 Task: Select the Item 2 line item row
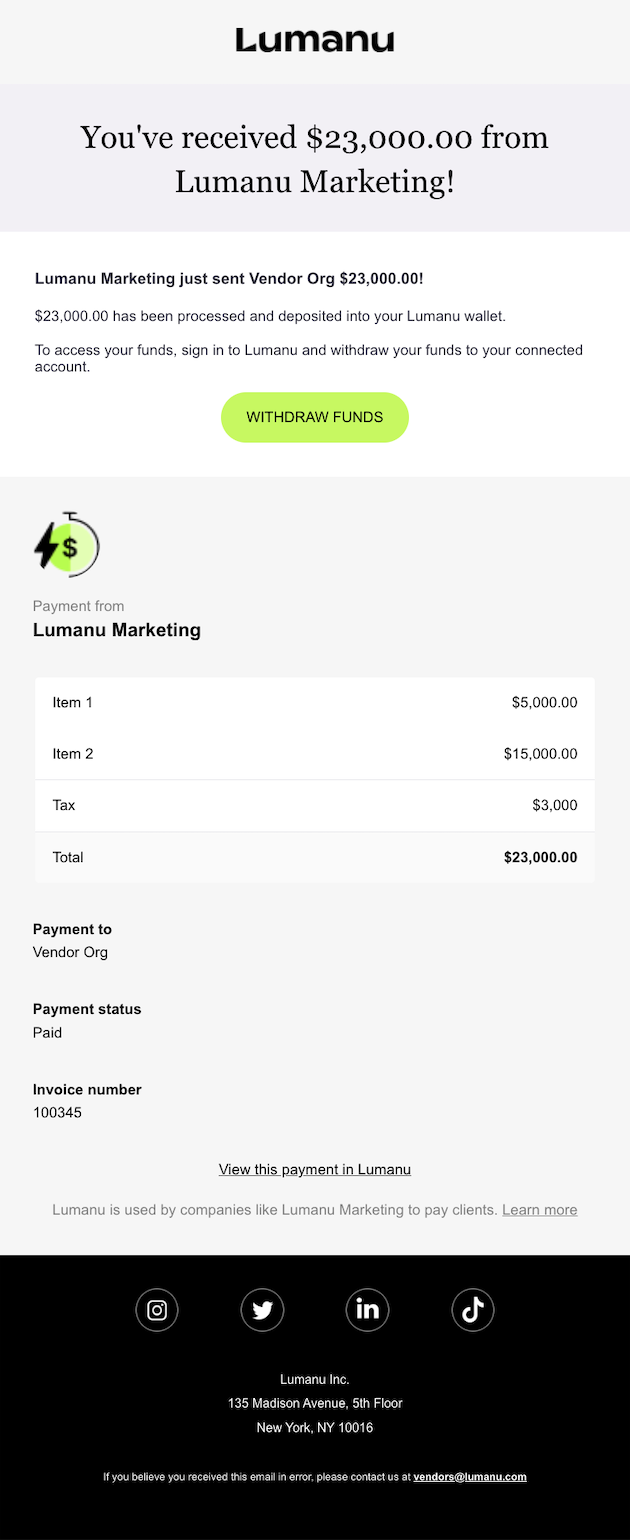315,754
